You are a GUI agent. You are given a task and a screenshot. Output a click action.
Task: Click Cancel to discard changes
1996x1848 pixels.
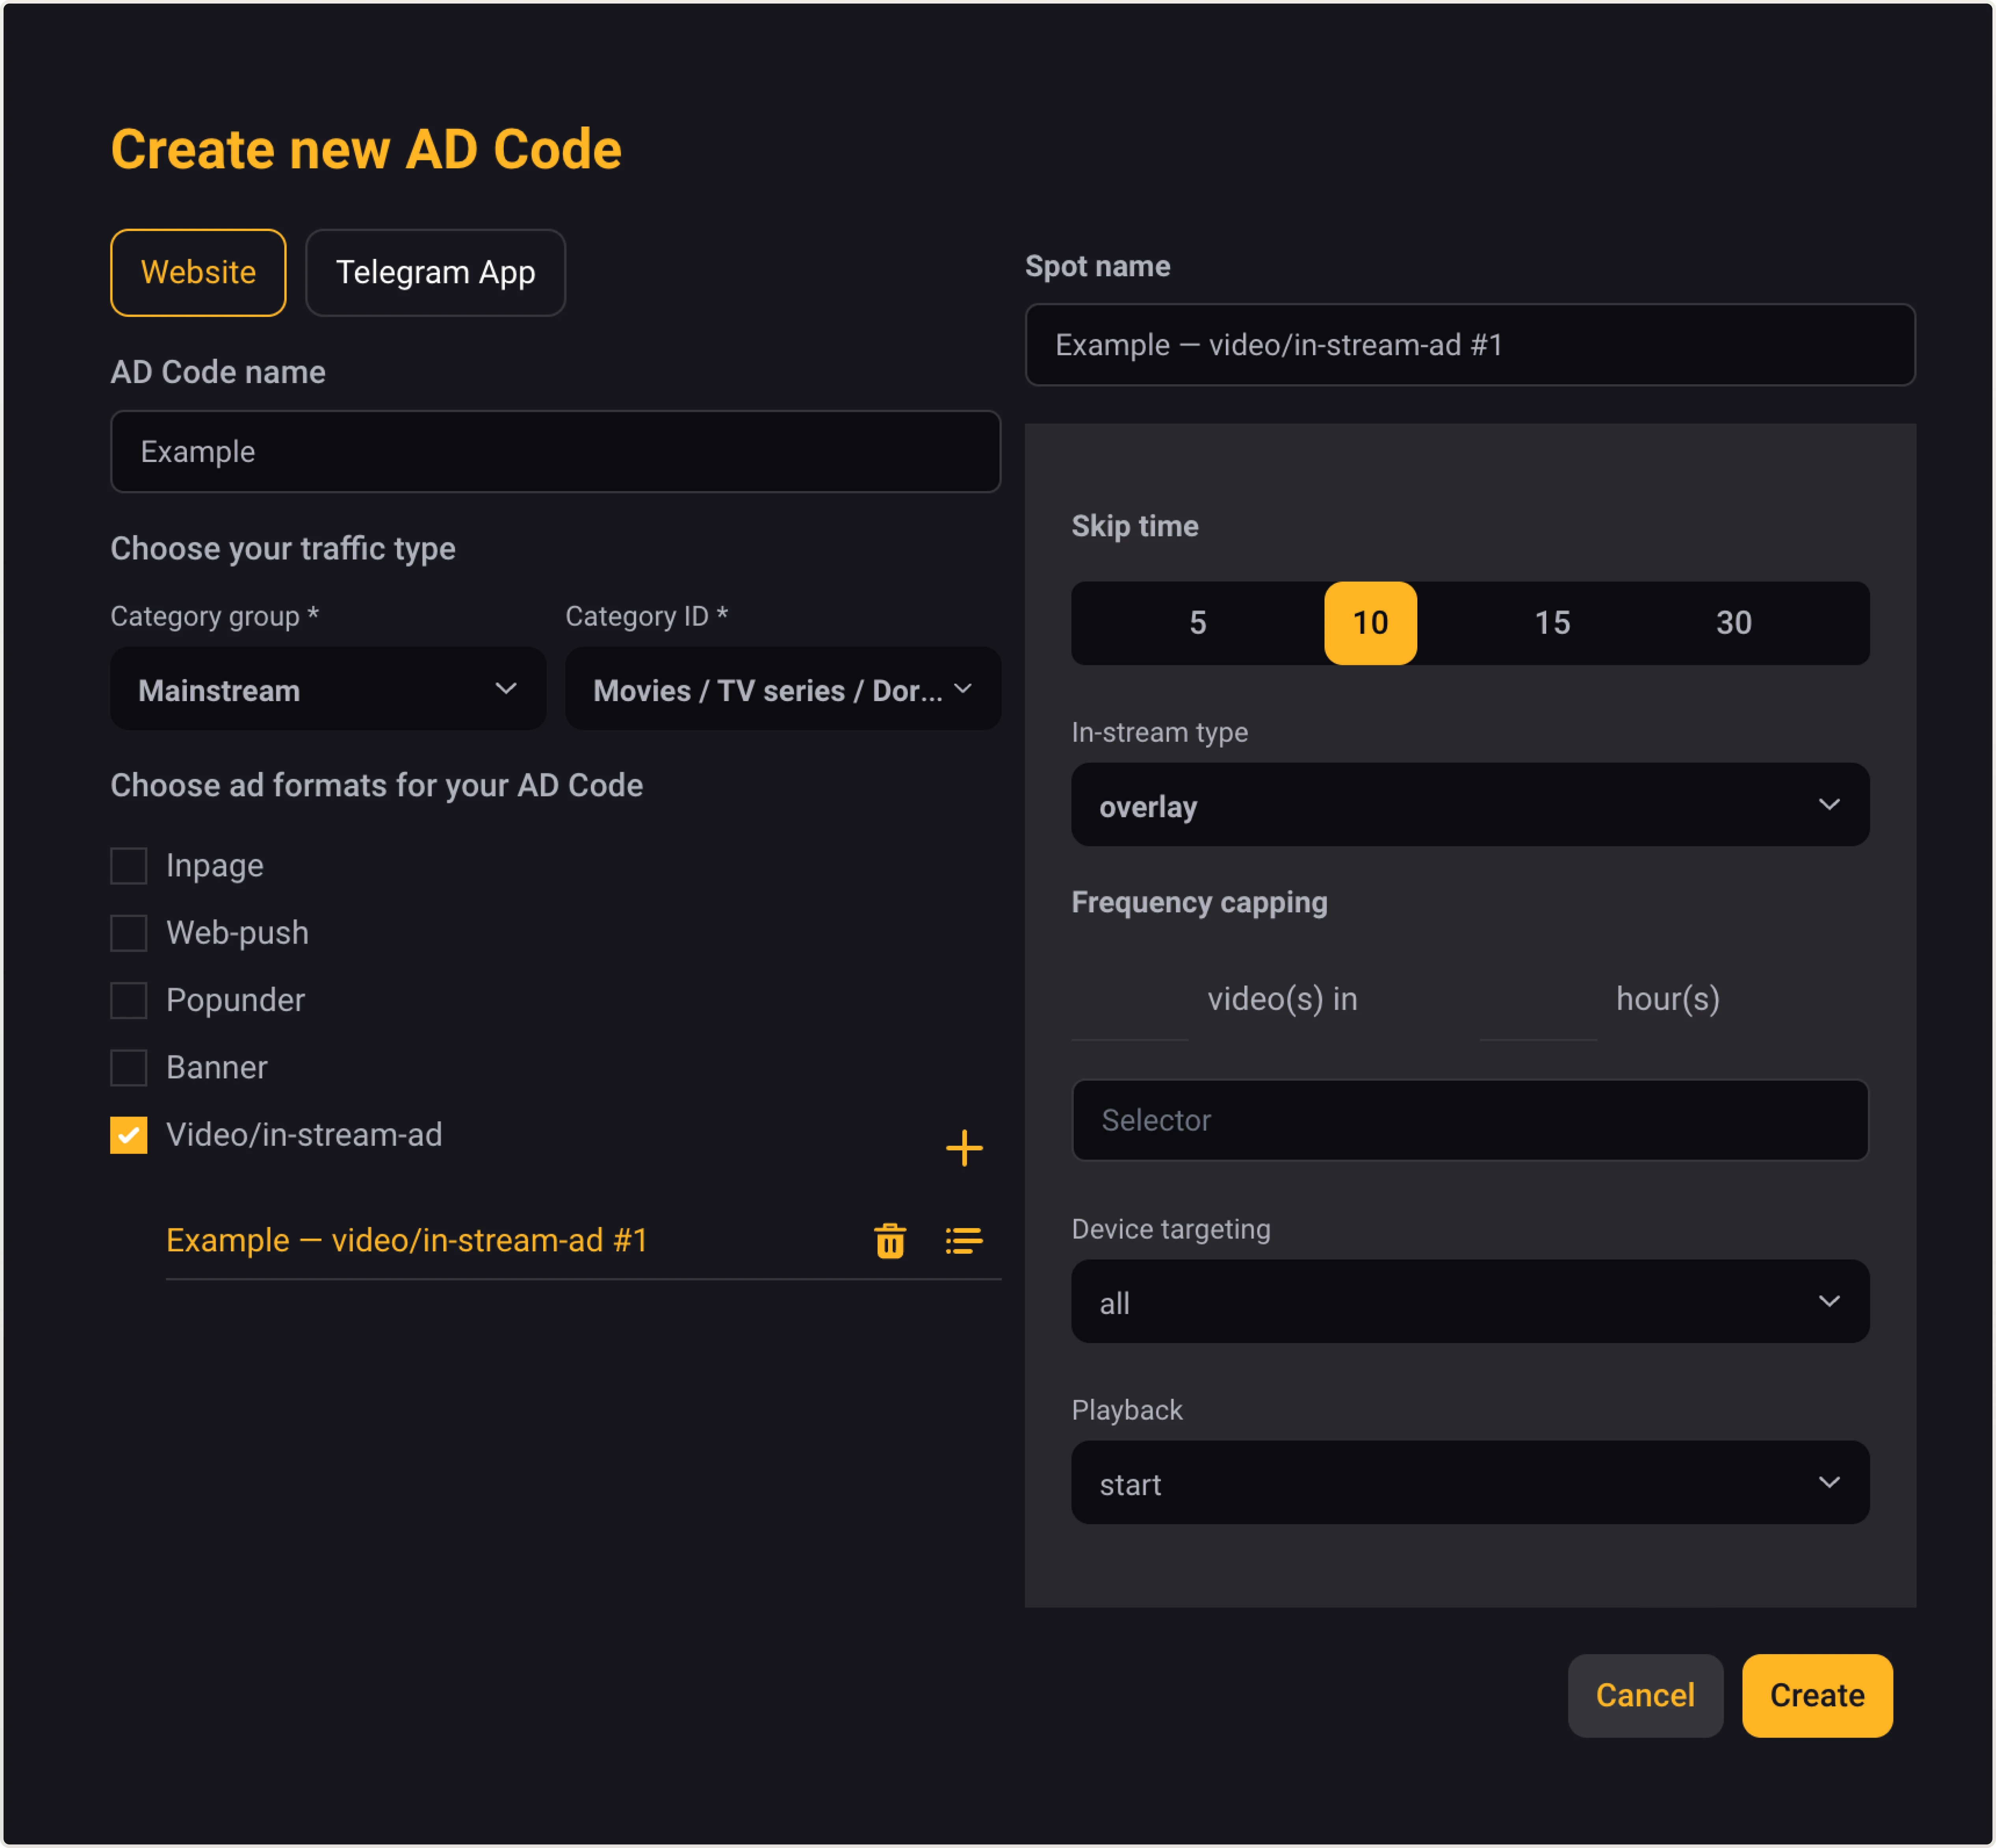1645,1695
